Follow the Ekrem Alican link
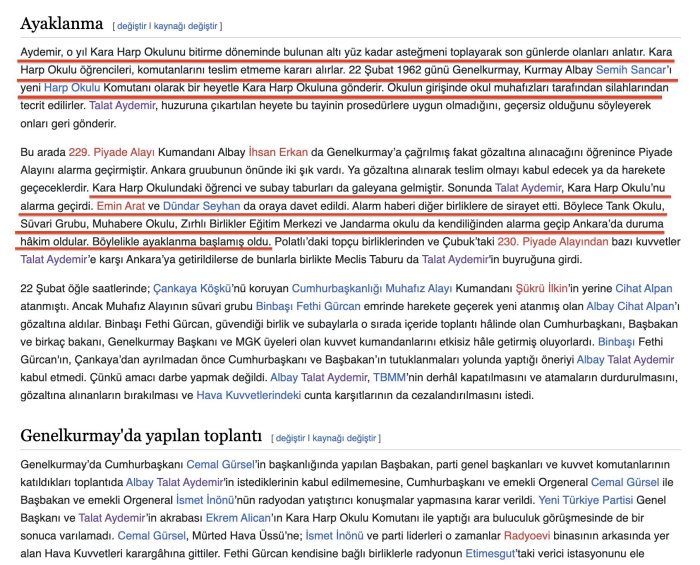 237,517
